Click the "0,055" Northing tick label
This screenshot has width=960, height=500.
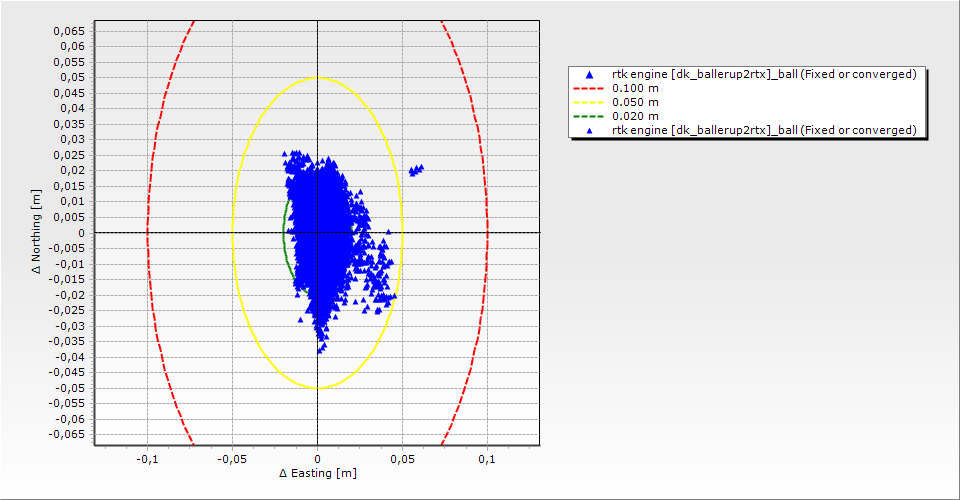coord(69,62)
